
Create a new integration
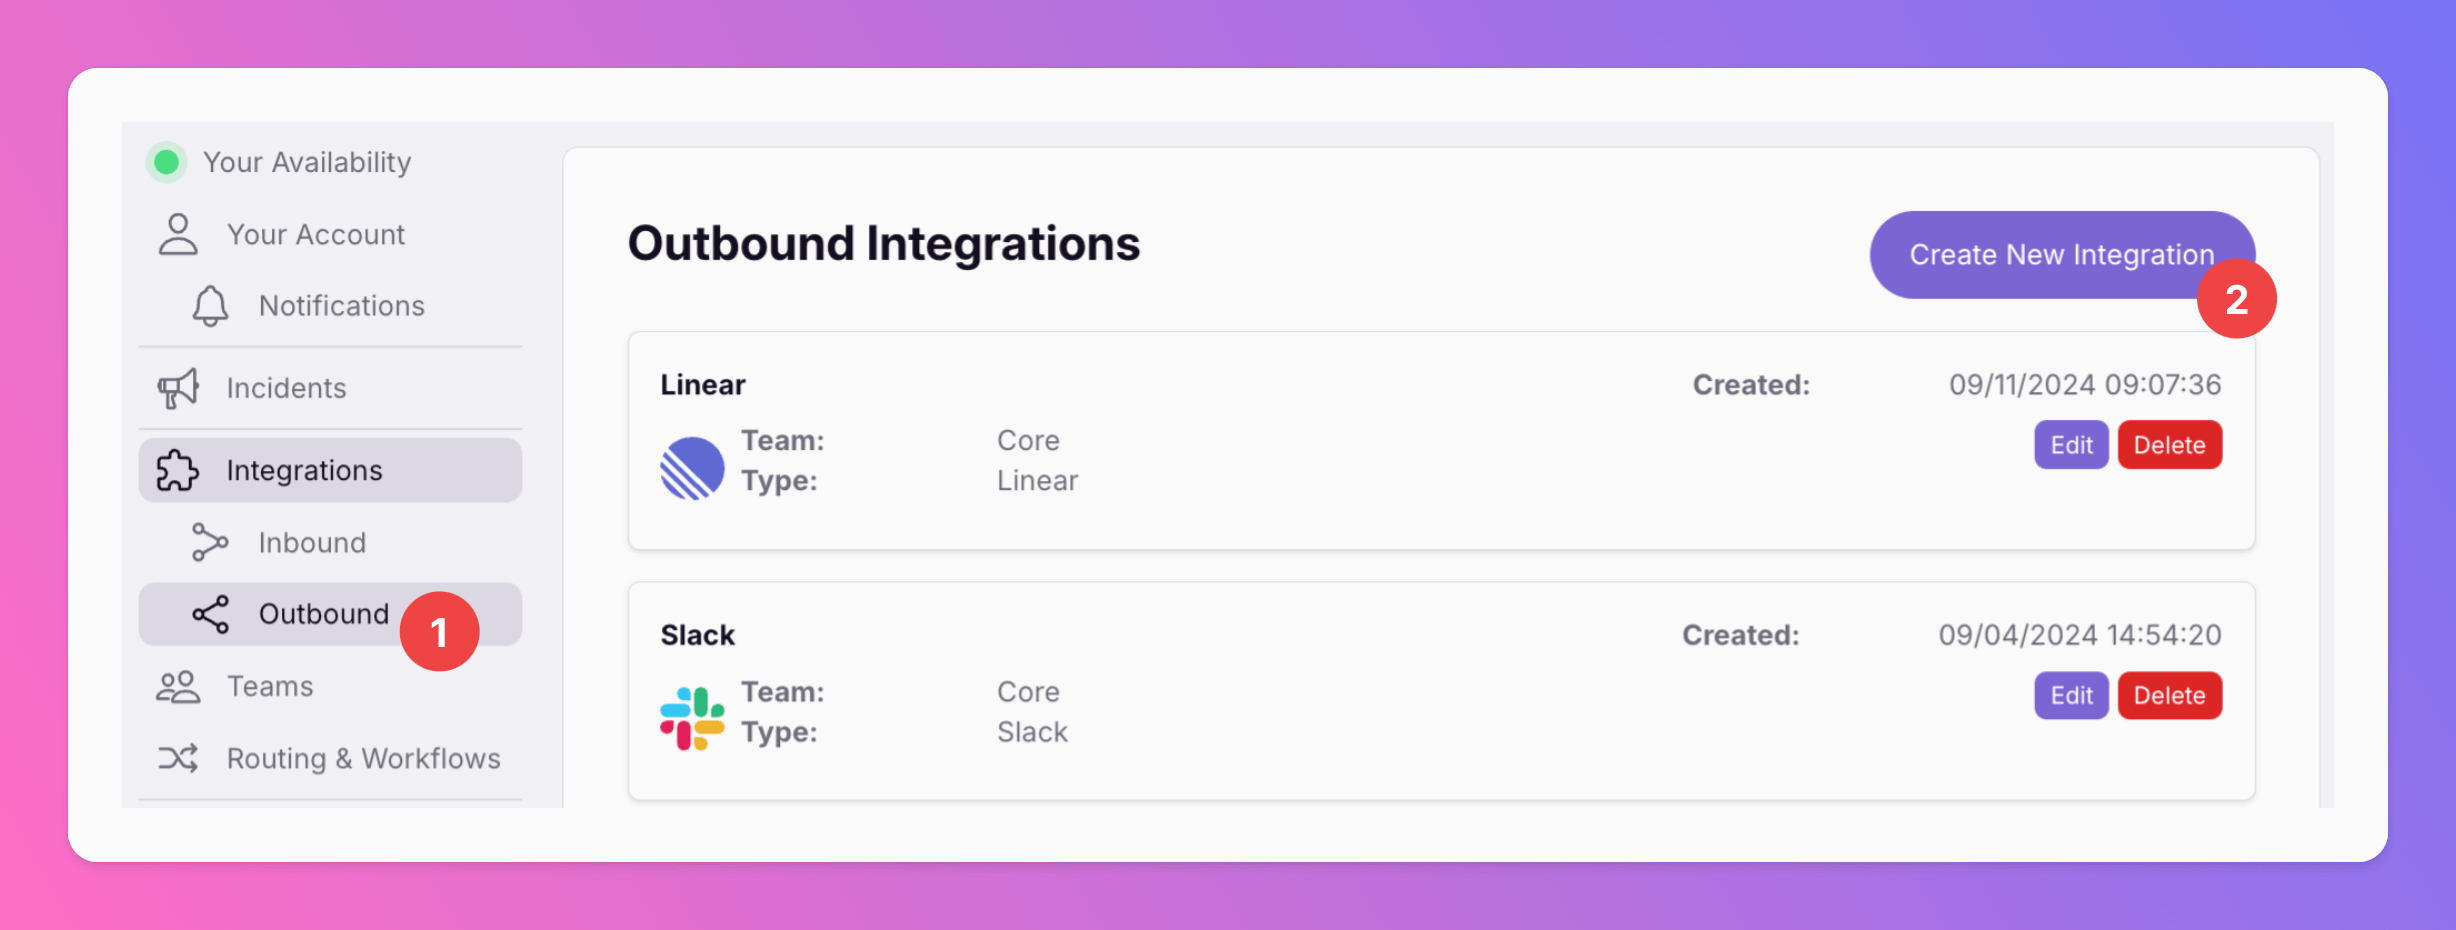[2062, 255]
